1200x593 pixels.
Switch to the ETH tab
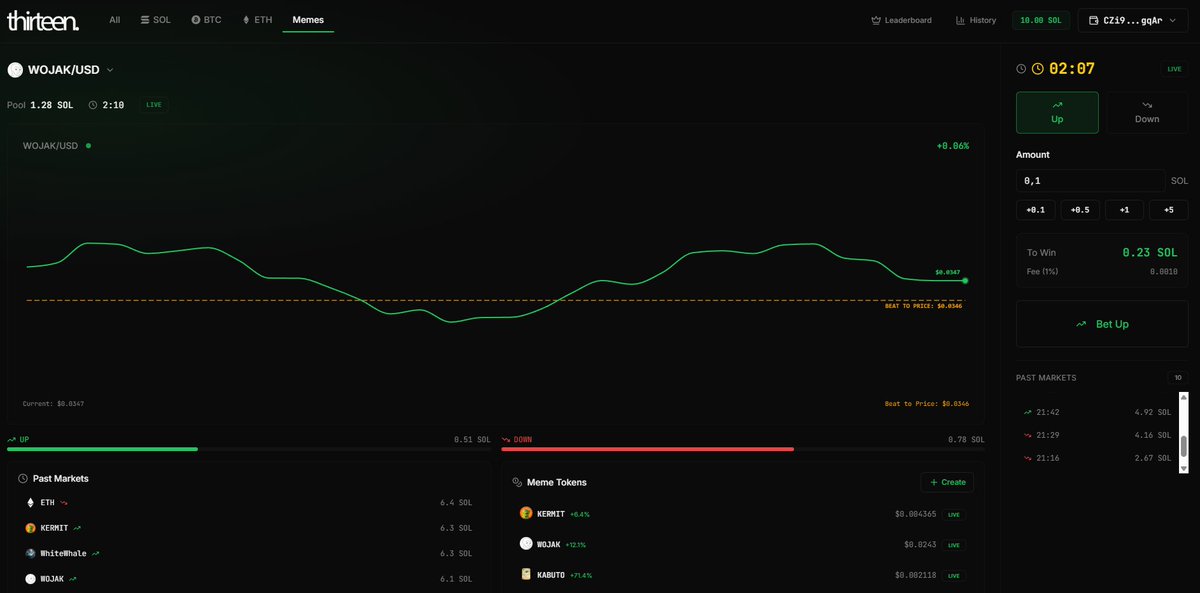257,20
